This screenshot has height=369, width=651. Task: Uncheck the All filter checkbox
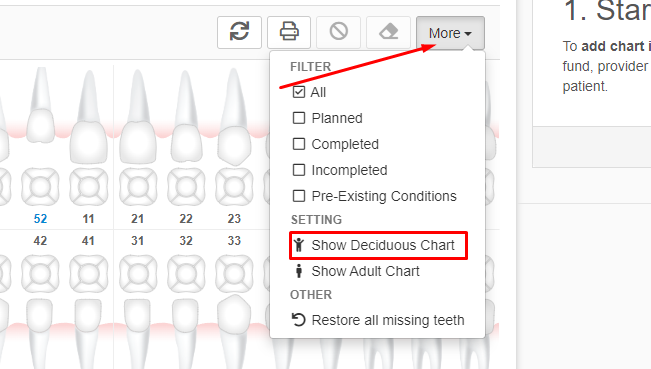(x=299, y=92)
